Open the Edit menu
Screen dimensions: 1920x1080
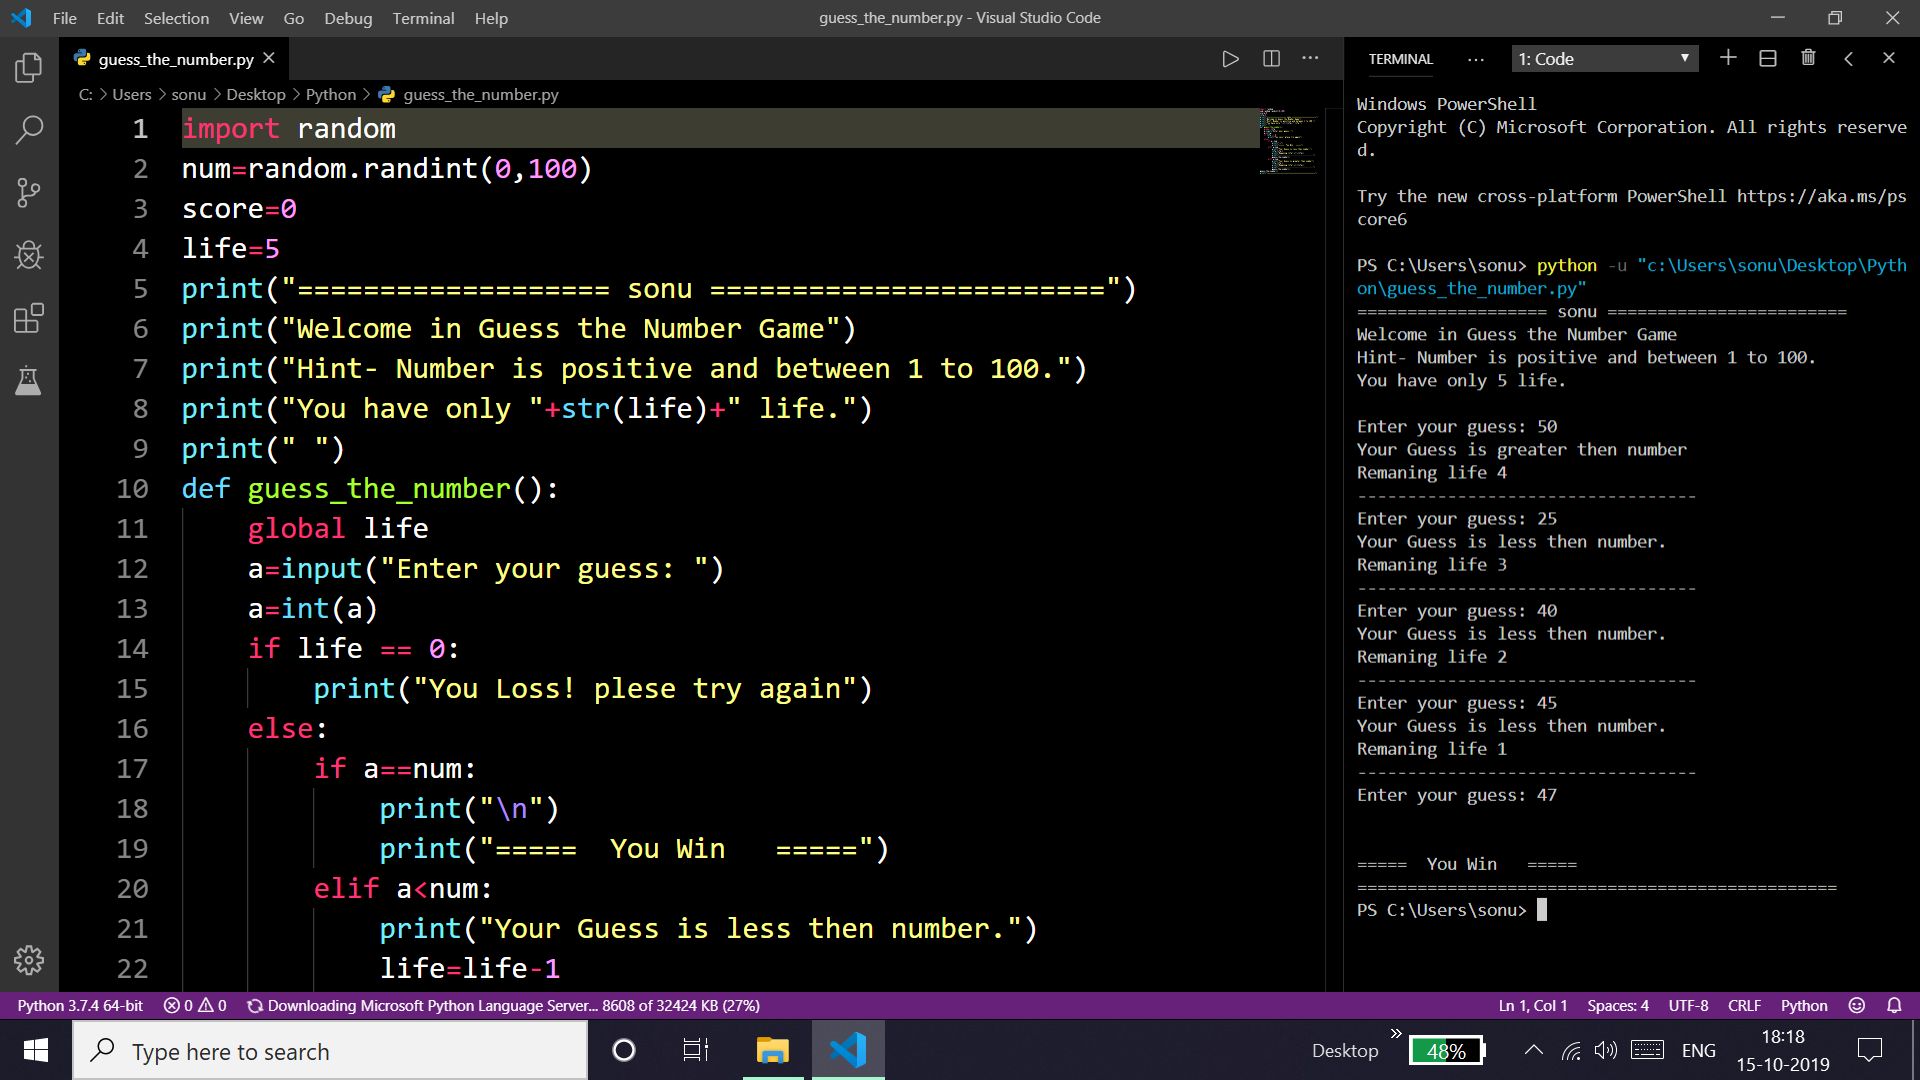click(x=110, y=18)
